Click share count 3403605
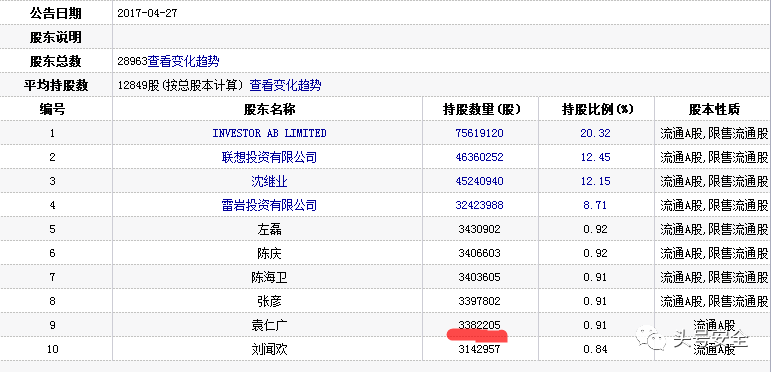This screenshot has height=372, width=773. pos(480,277)
